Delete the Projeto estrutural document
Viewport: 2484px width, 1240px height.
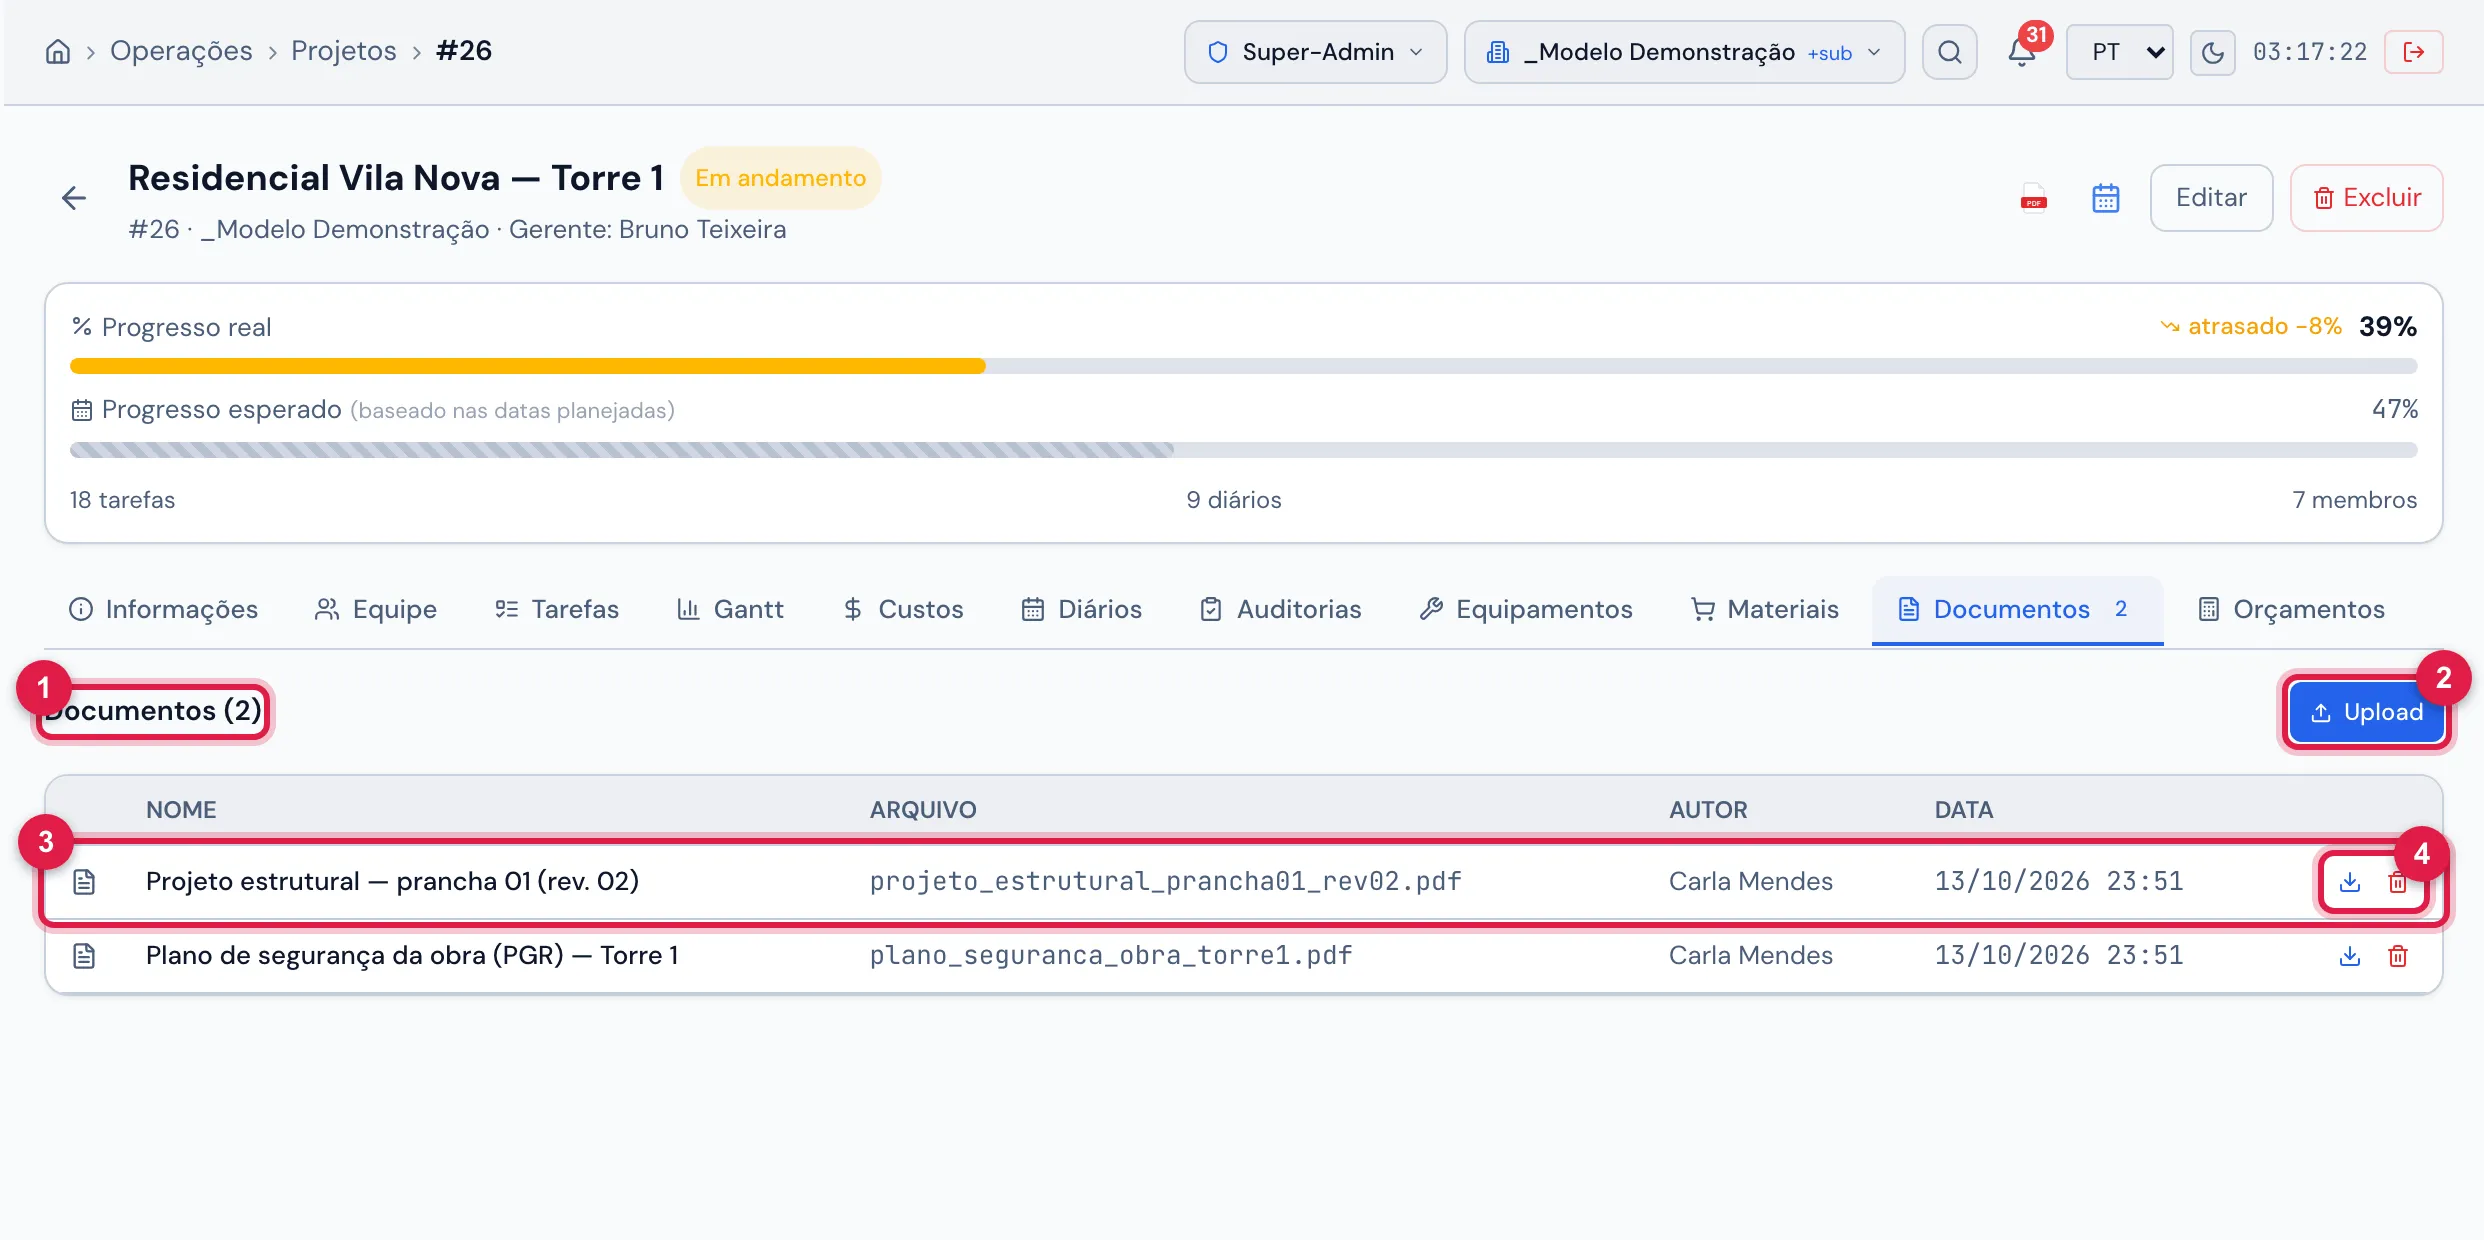(x=2397, y=882)
